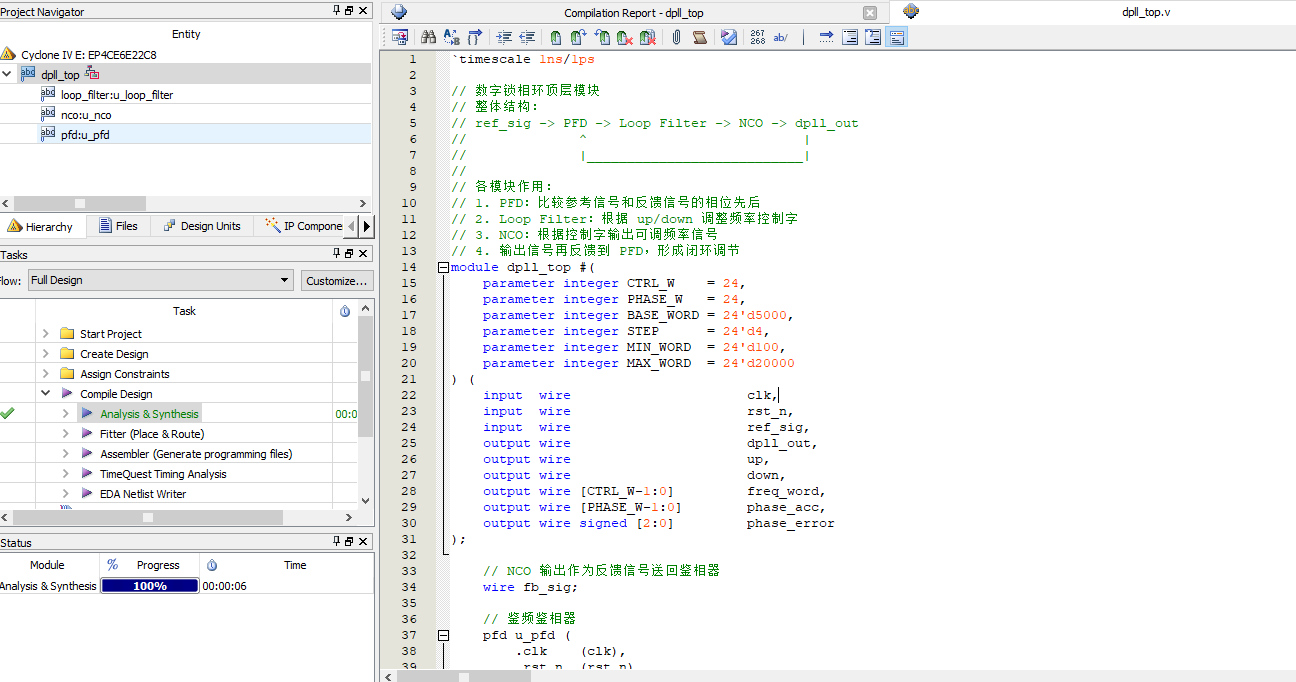Screen dimensions: 1296x682
Task: Open the Flow dropdown showing Full Design
Action: point(160,280)
